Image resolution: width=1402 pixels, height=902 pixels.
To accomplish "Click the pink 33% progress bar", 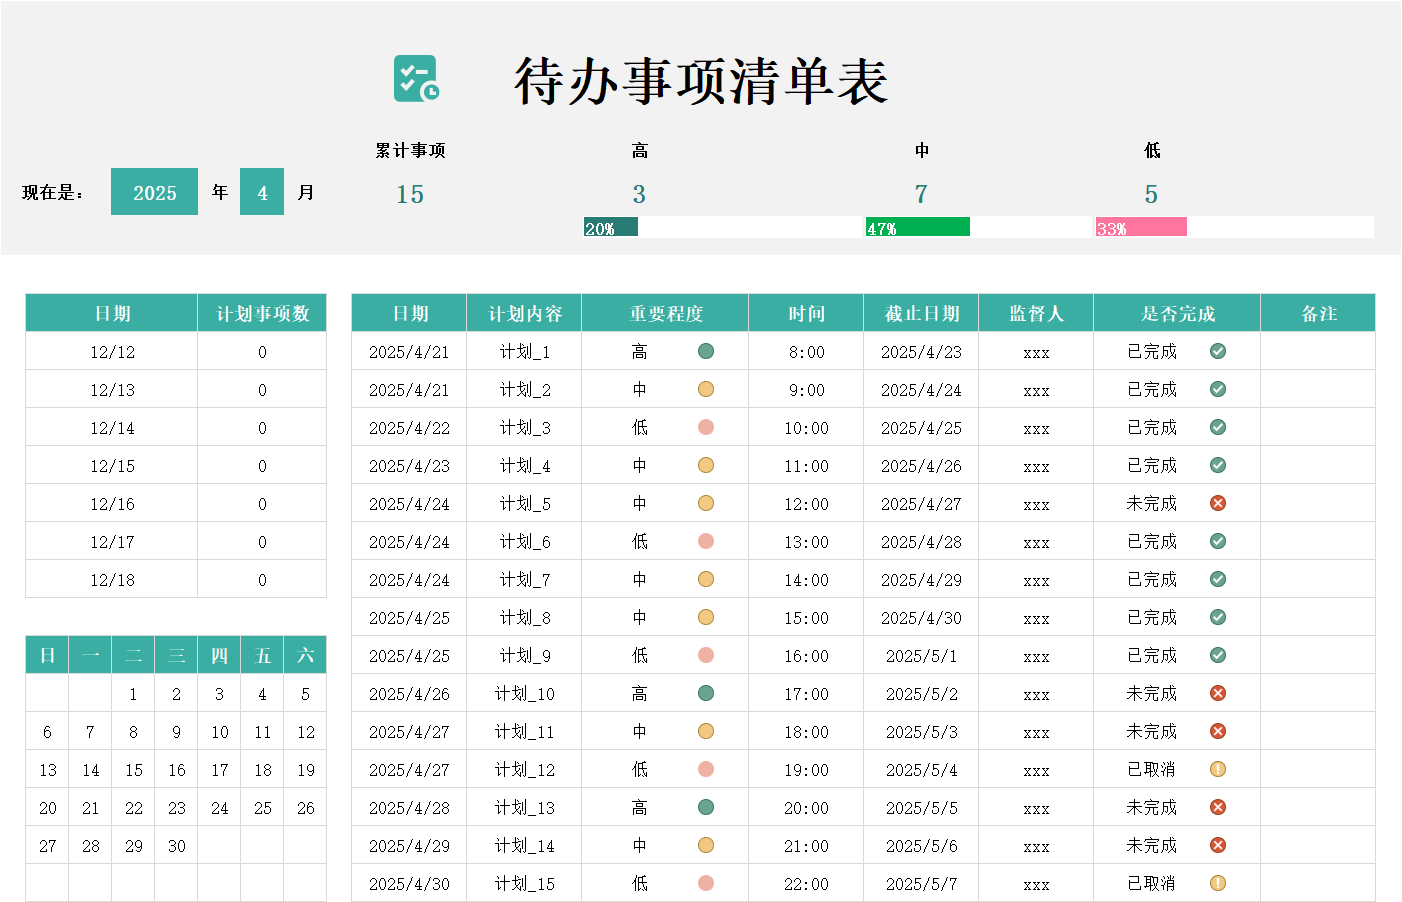I will pyautogui.click(x=1142, y=227).
